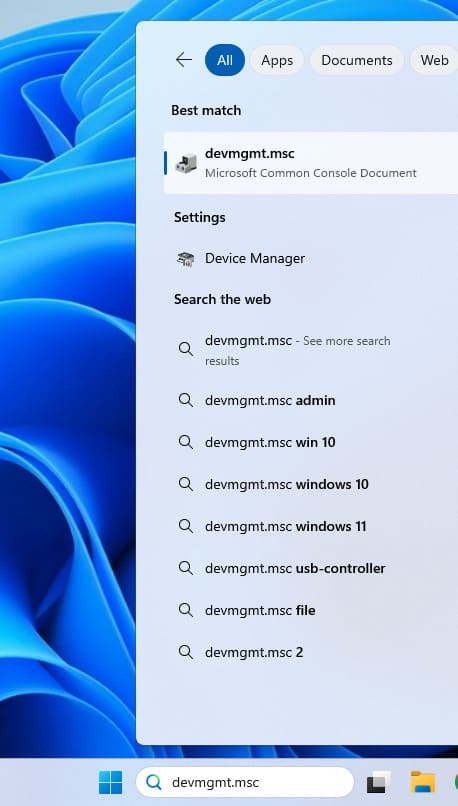
Task: Switch to the Web filter tab
Action: click(434, 60)
